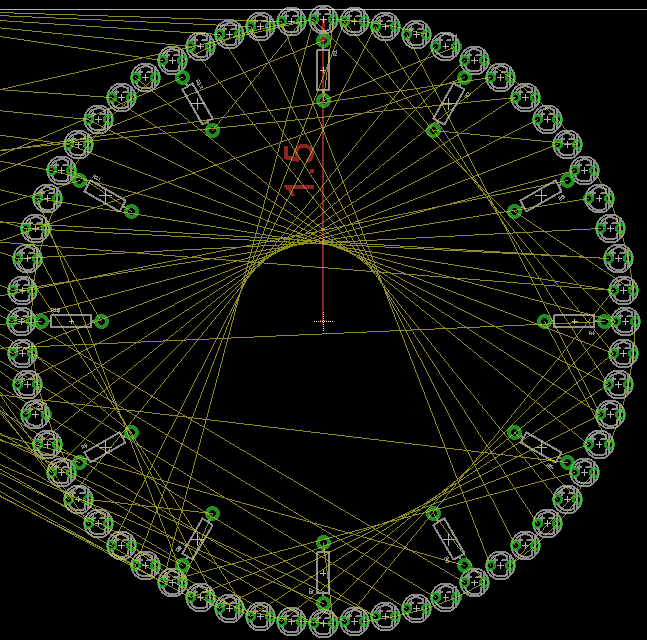Select the resistor at the 2 o'clock position
The image size is (647, 640).
click(x=541, y=196)
